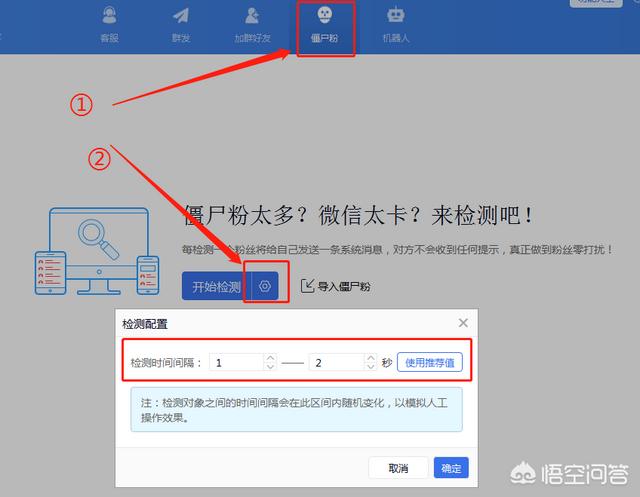640x497 pixels.
Task: Increase the minimum interval value
Action: point(270,358)
